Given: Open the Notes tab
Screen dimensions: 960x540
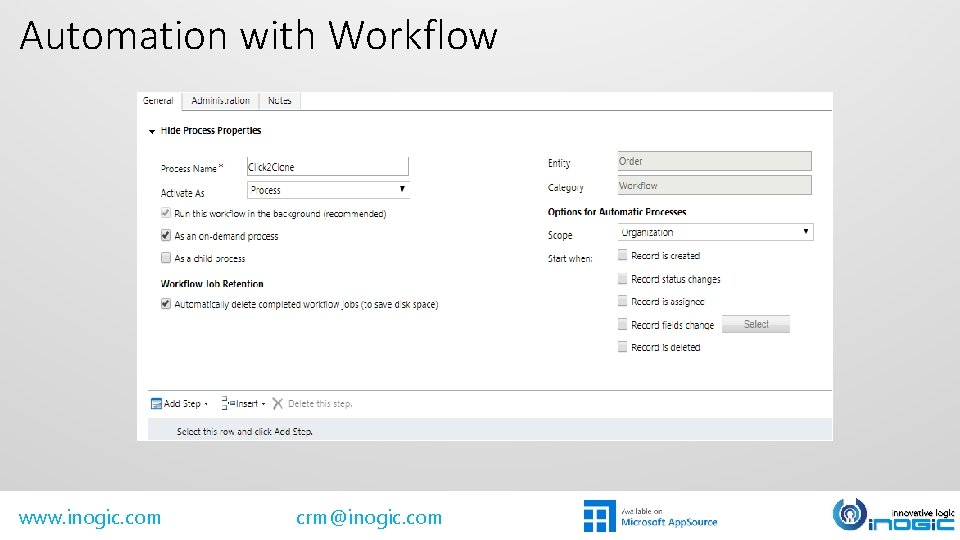Looking at the screenshot, I should point(279,100).
